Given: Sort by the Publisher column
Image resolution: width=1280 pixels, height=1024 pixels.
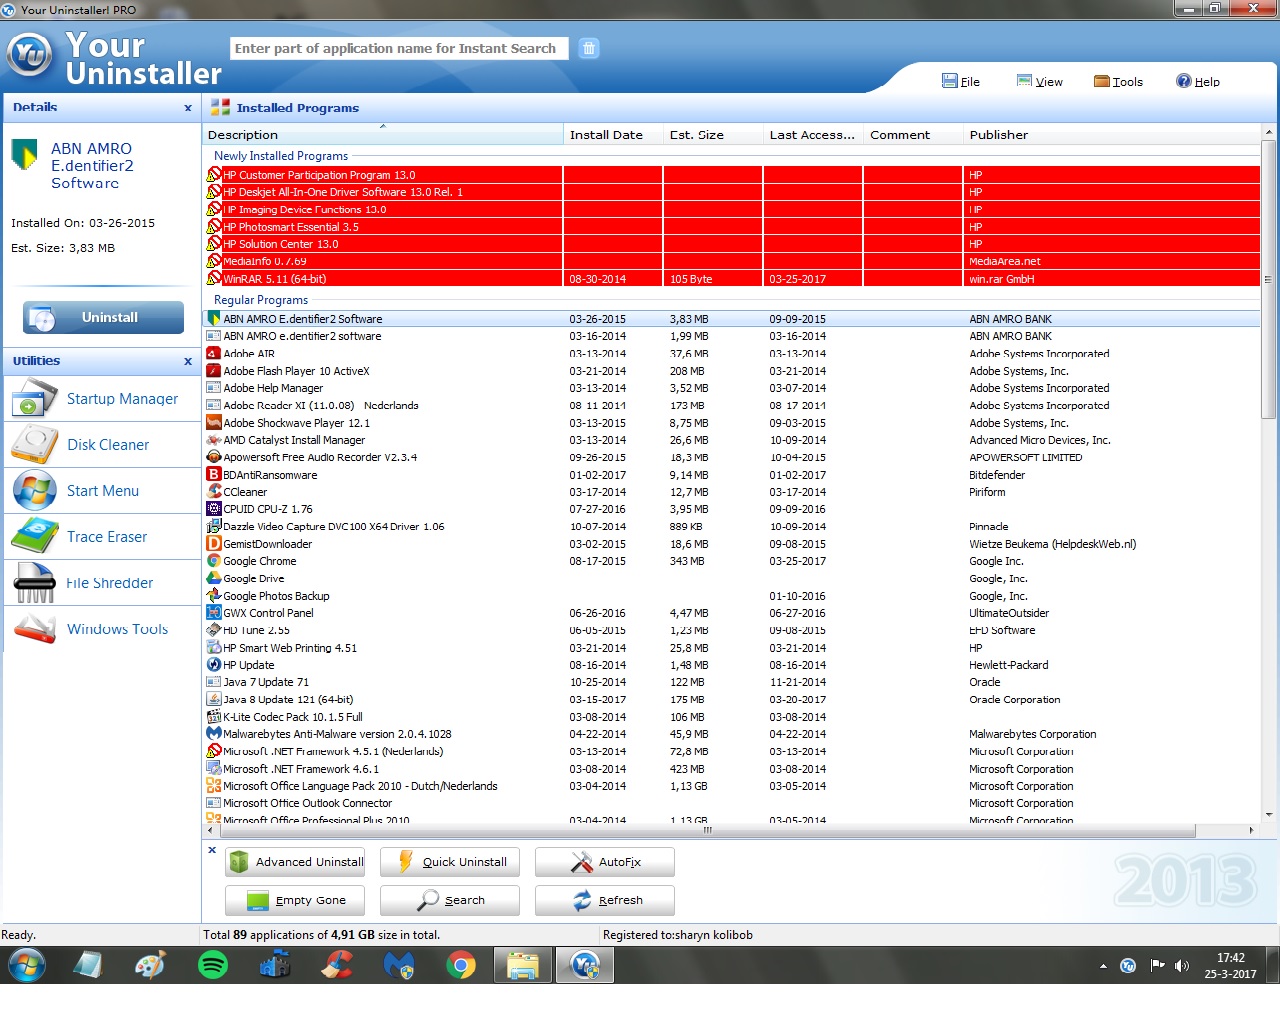Looking at the screenshot, I should click(x=1111, y=135).
